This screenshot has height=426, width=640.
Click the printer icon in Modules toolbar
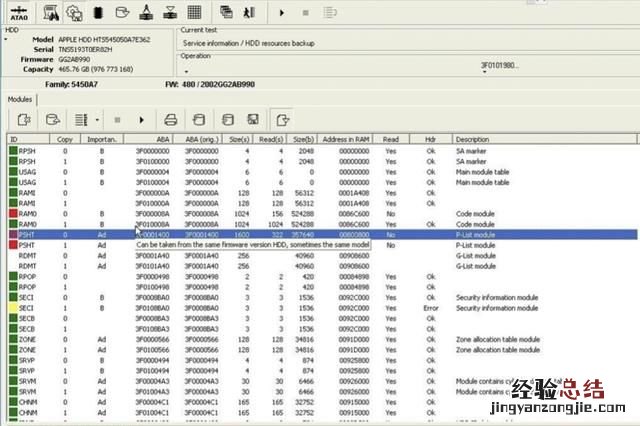[x=172, y=119]
